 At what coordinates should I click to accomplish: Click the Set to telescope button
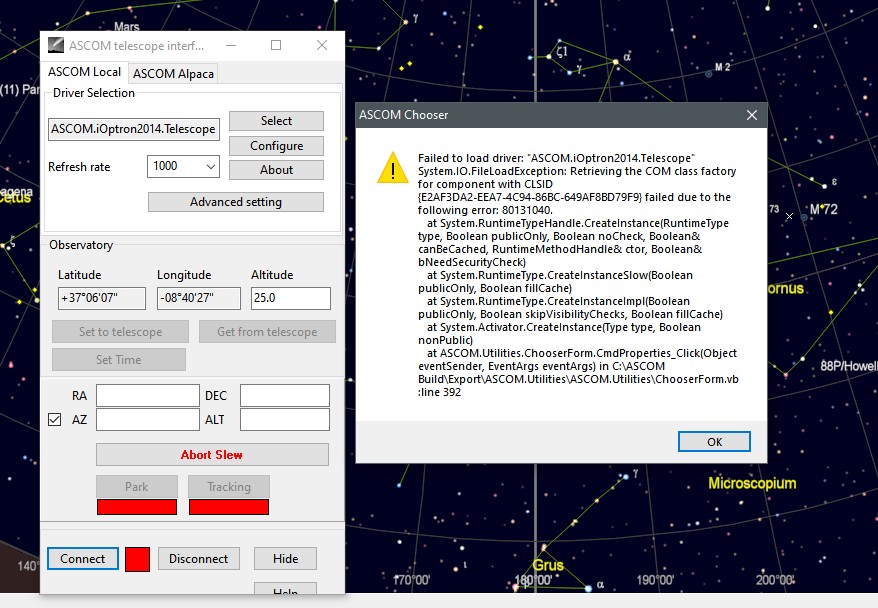click(x=120, y=331)
